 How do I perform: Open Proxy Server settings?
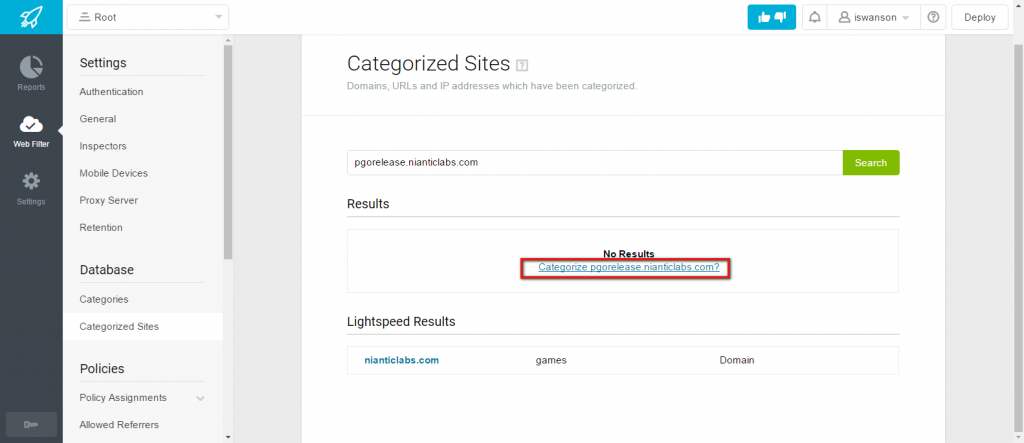108,200
